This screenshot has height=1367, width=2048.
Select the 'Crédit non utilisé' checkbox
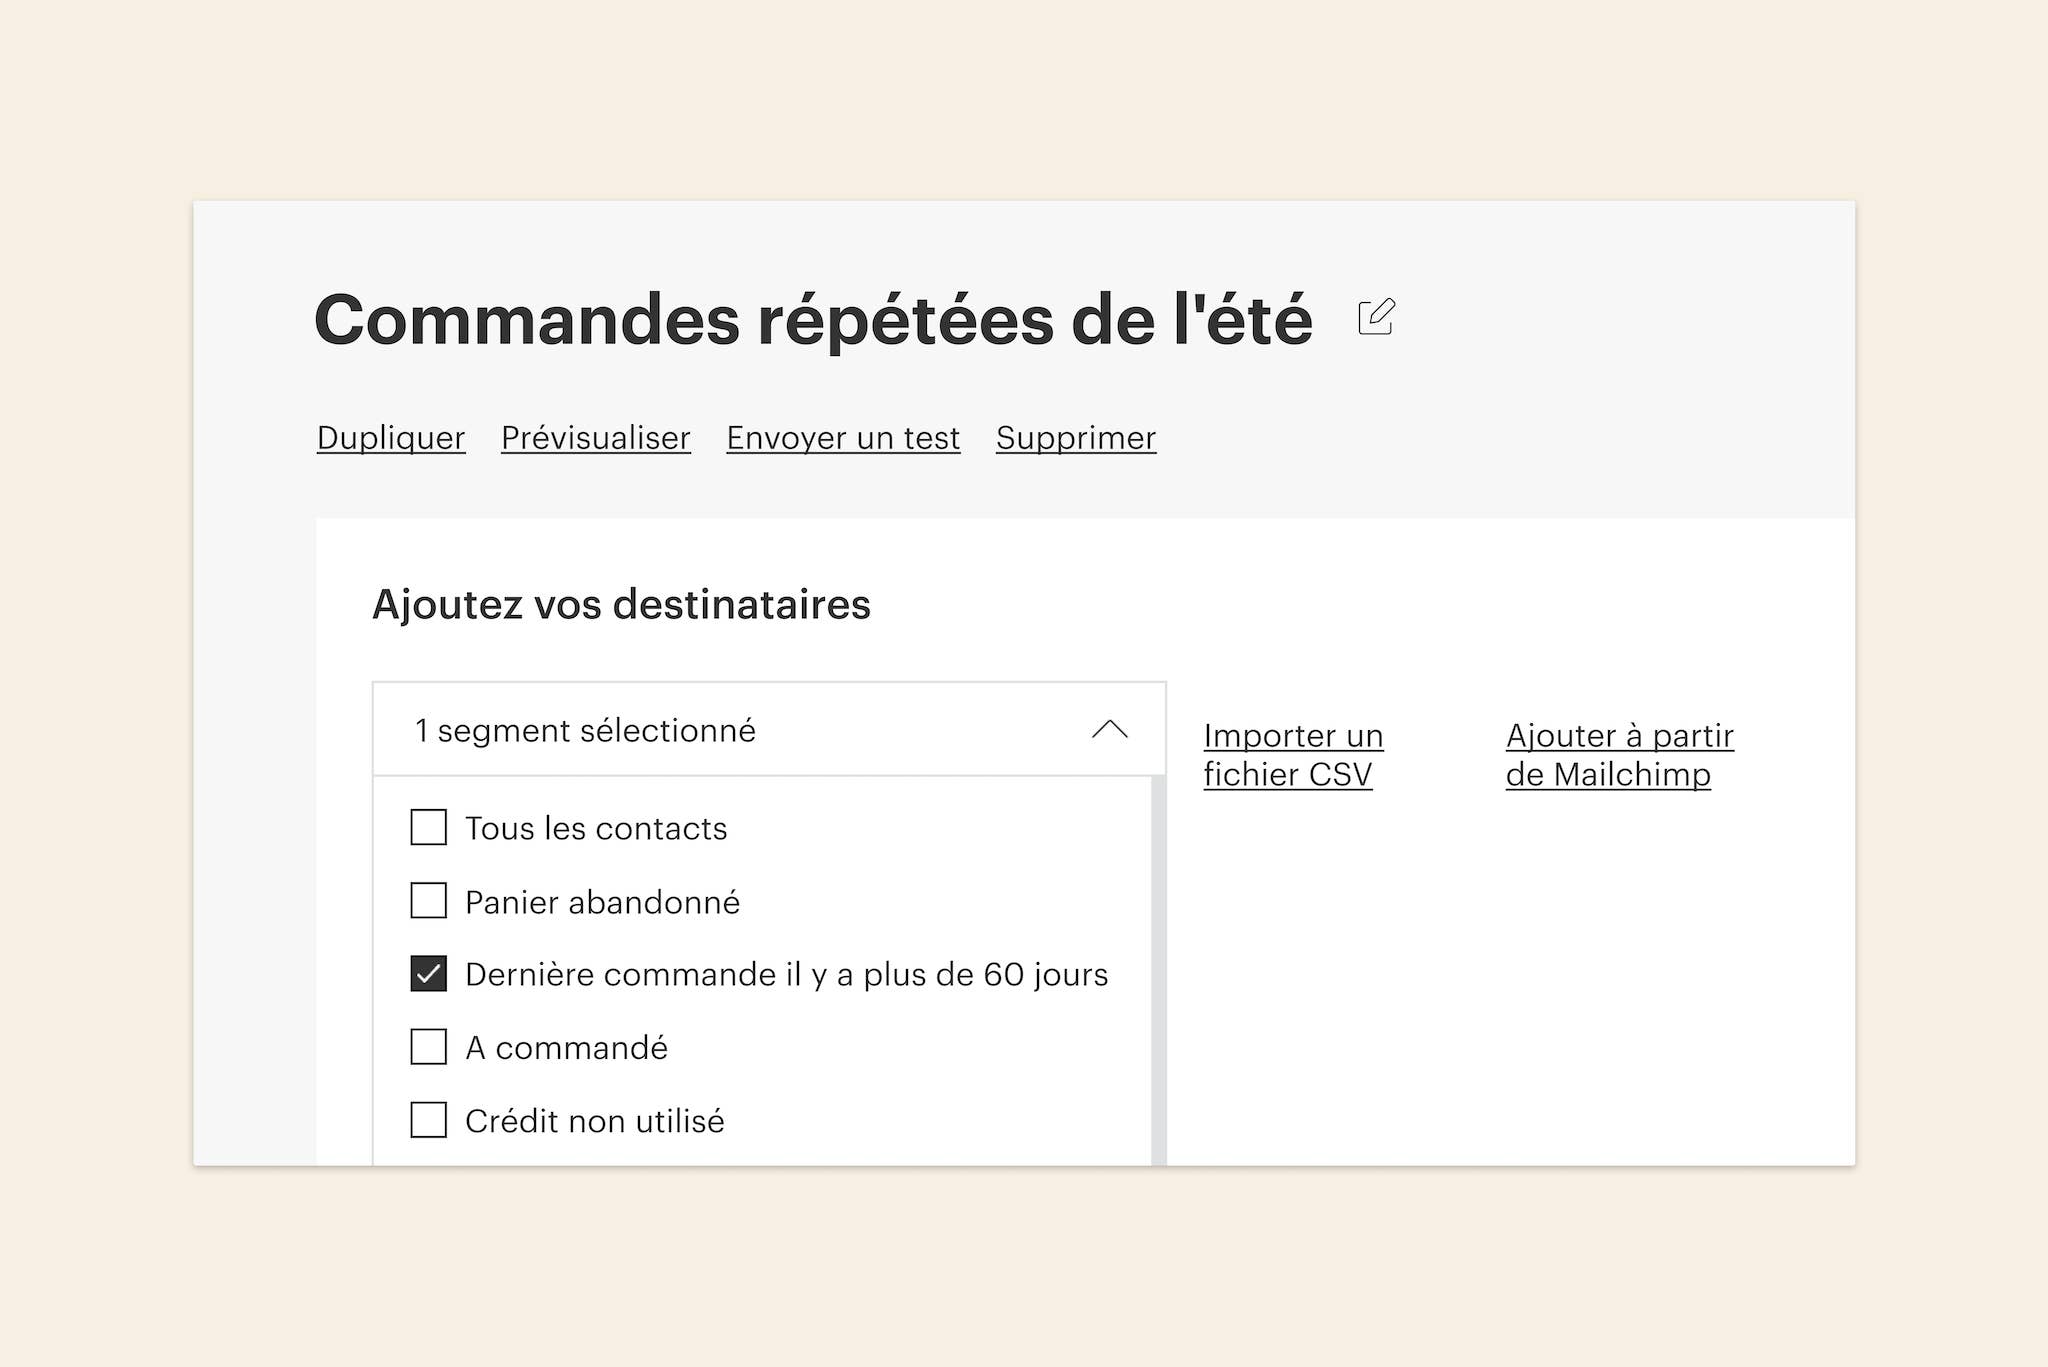429,1120
